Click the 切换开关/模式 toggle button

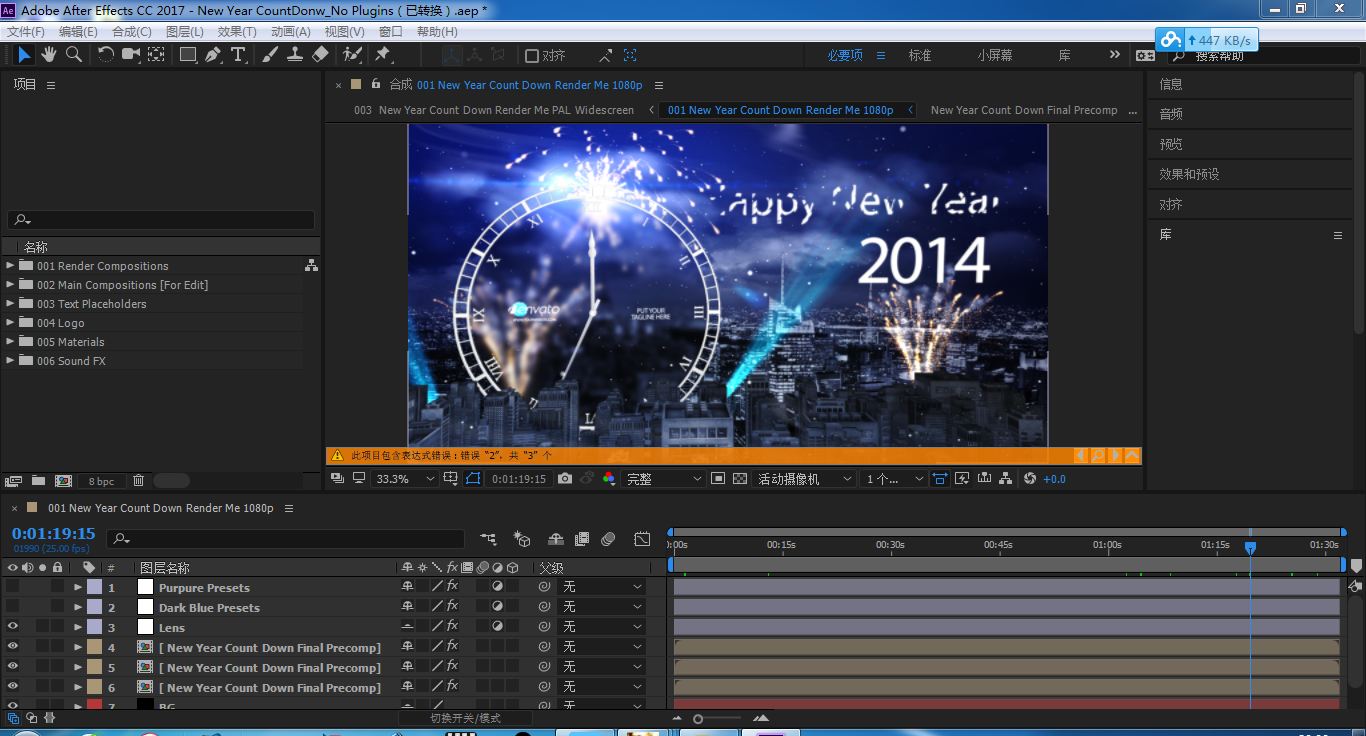[x=465, y=718]
